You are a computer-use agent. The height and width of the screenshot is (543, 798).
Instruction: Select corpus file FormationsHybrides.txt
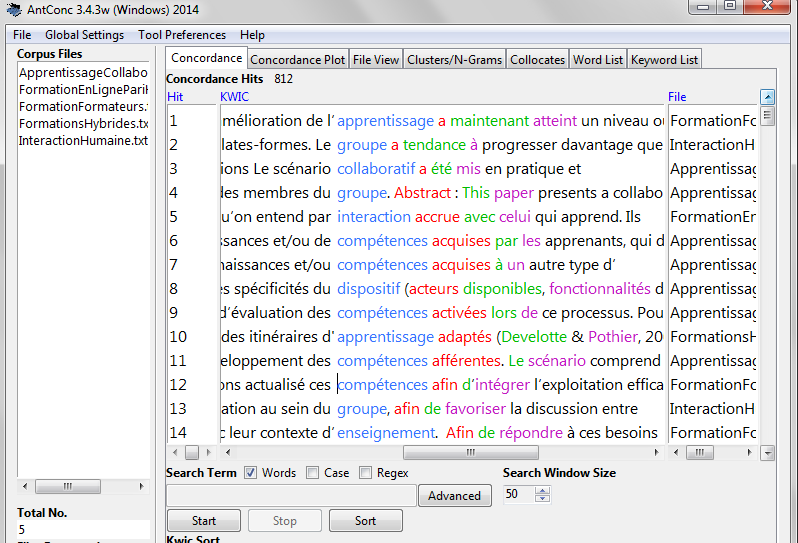click(x=83, y=124)
